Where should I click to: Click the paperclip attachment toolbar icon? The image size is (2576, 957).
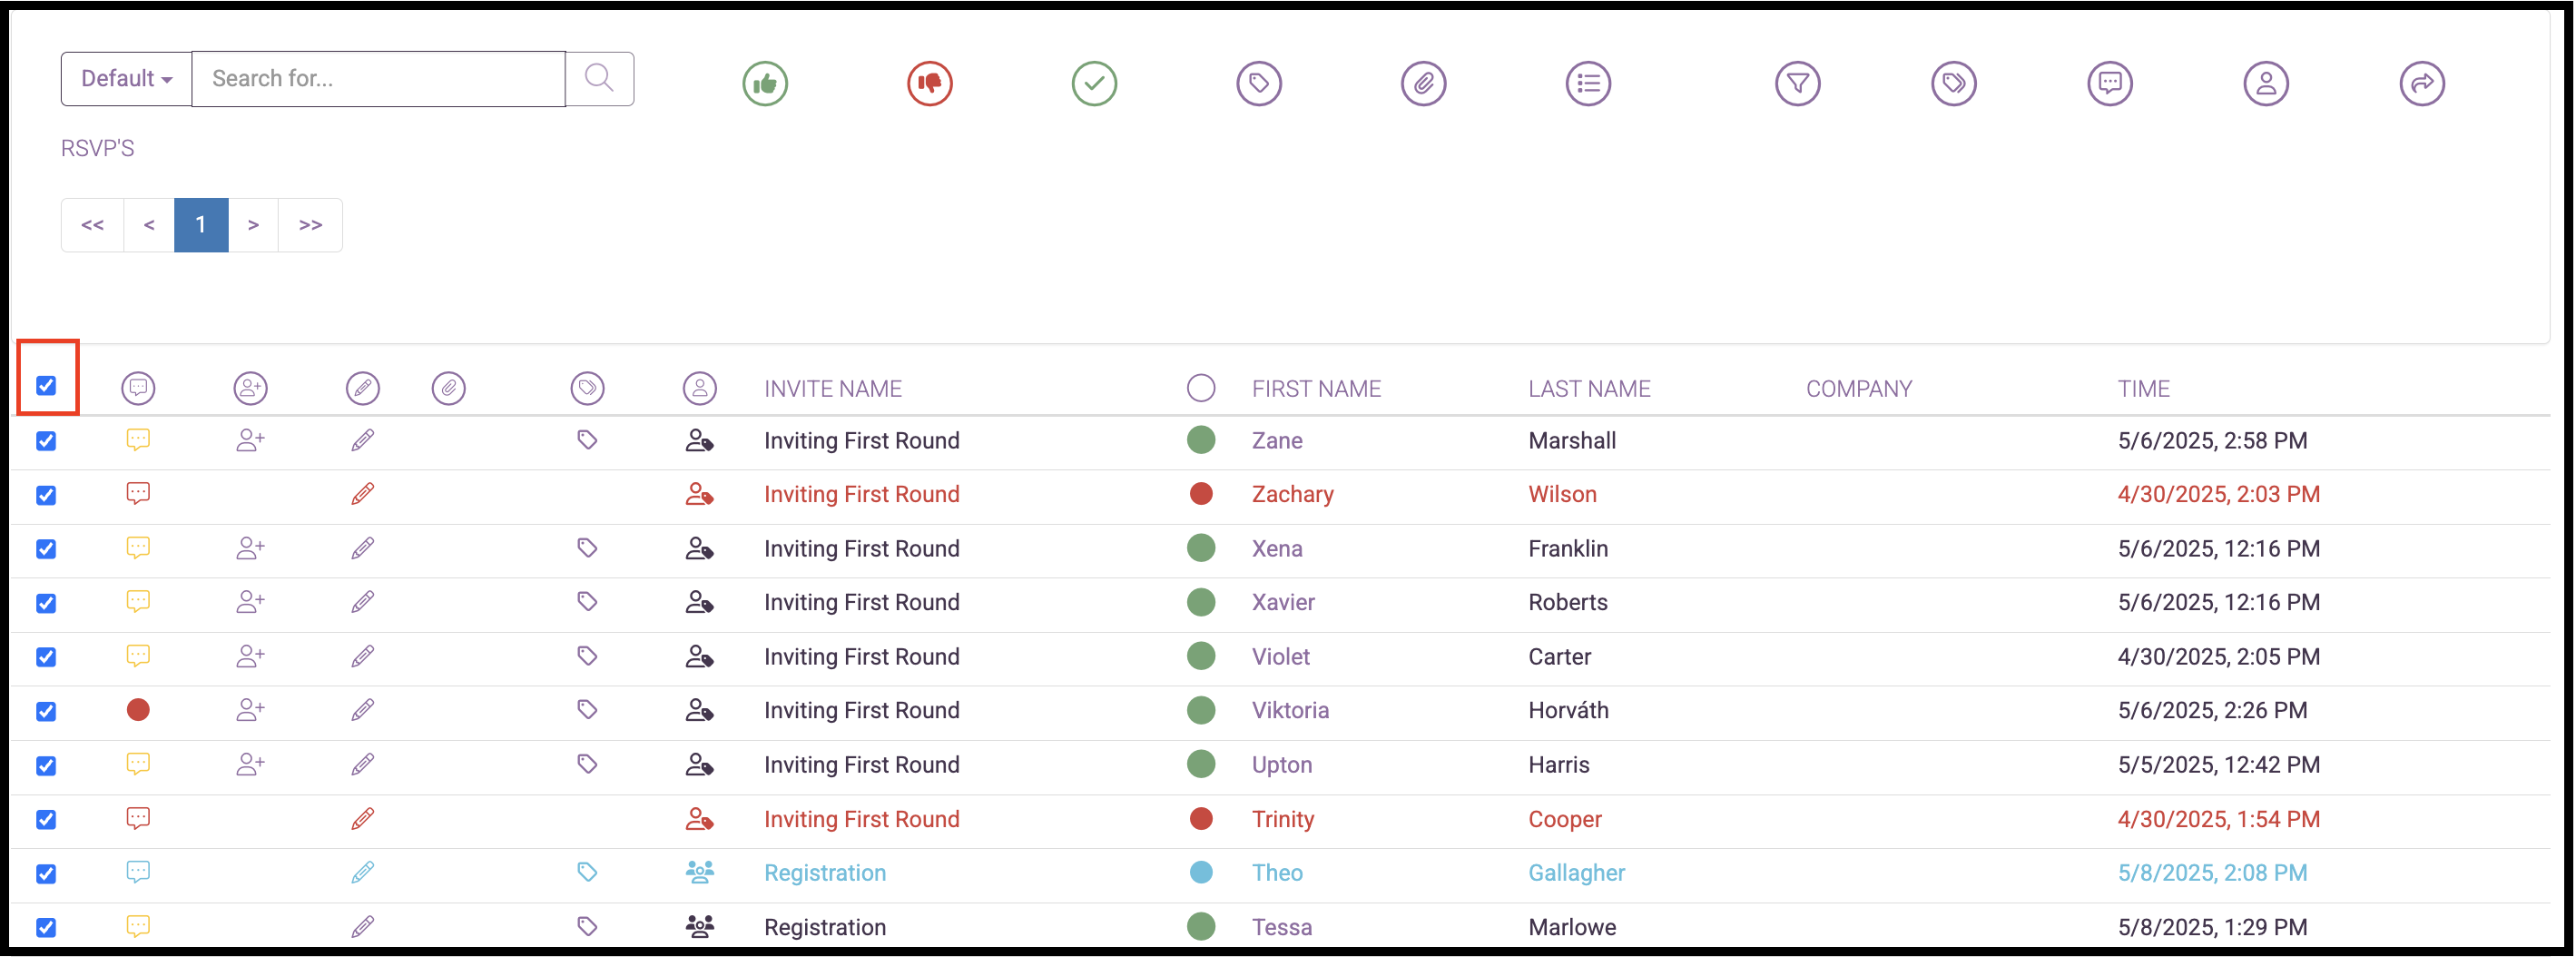[1424, 83]
